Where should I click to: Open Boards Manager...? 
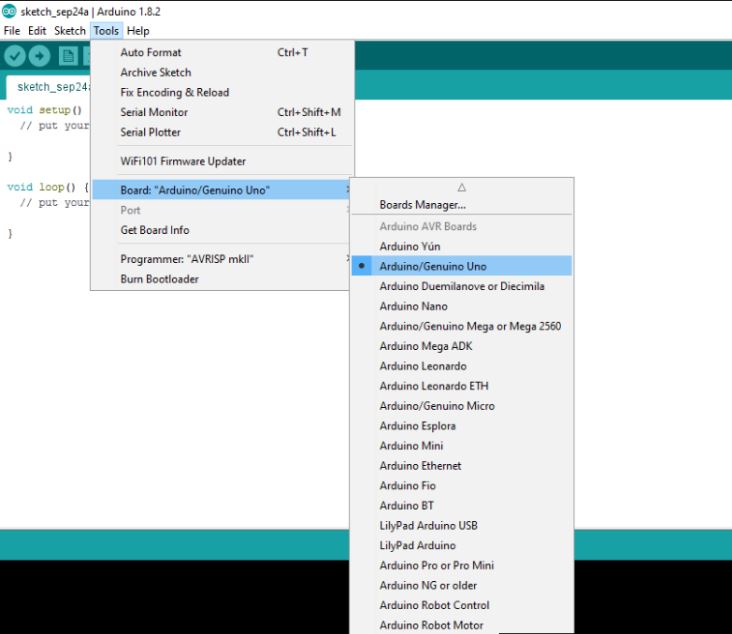[461, 205]
